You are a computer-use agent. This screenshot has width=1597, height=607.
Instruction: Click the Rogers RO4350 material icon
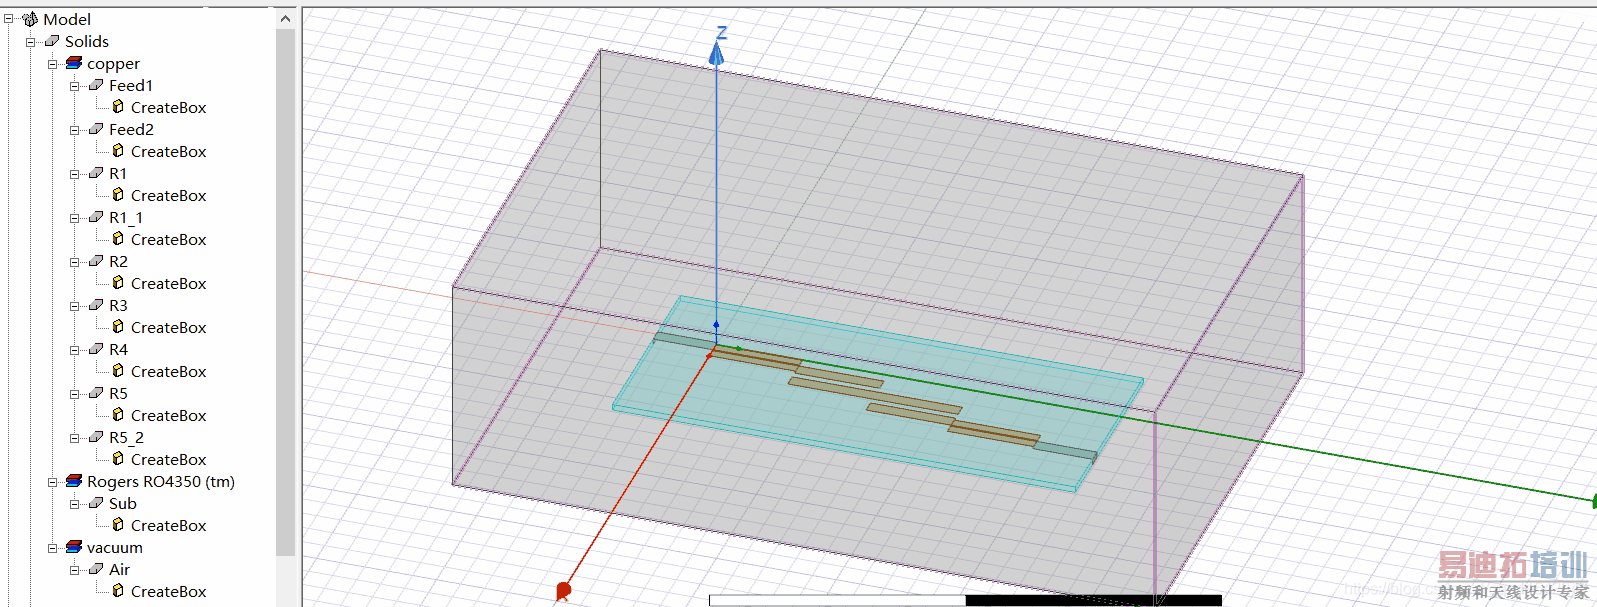[x=74, y=481]
